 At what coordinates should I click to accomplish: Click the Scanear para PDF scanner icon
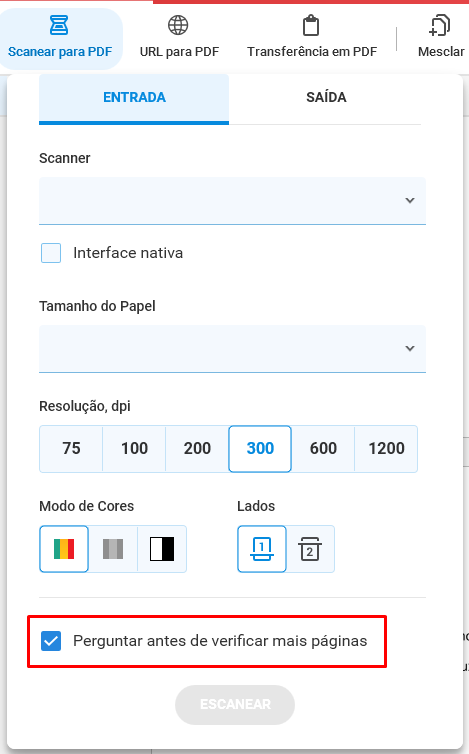click(x=59, y=25)
